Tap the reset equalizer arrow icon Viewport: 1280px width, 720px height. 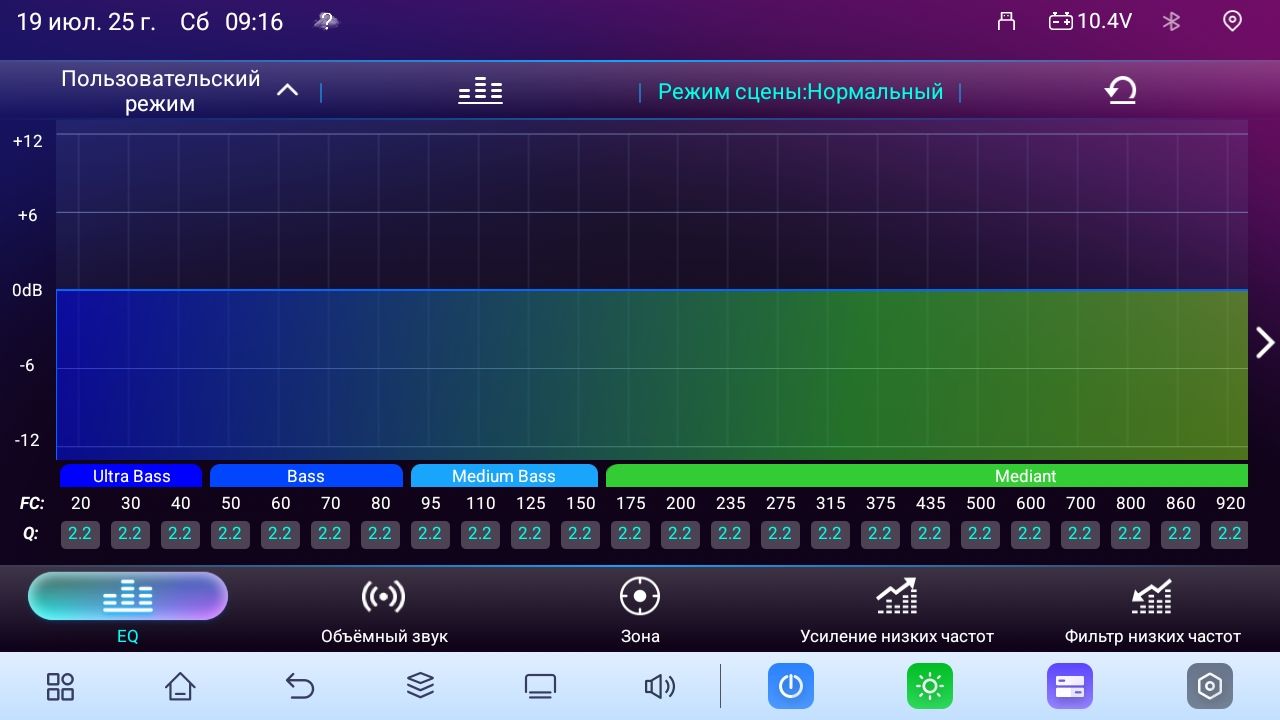[x=1120, y=92]
